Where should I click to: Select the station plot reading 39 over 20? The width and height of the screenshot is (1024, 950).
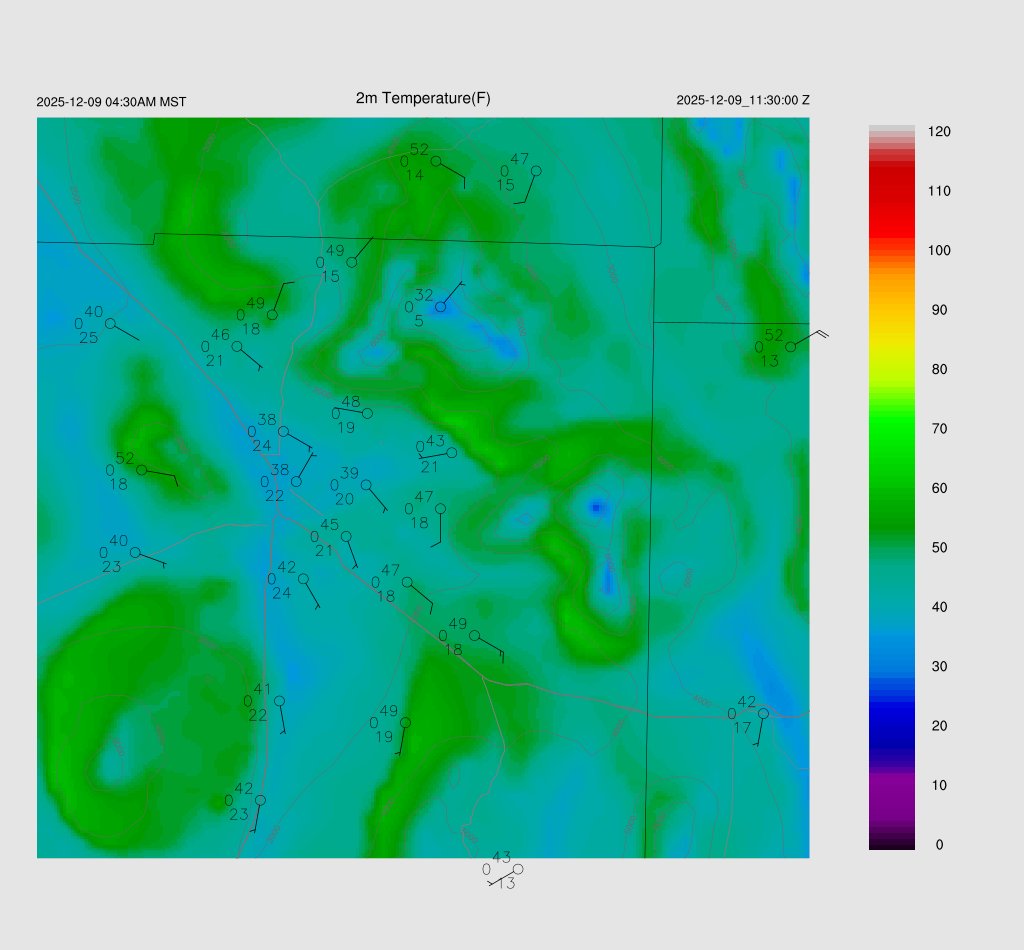(366, 485)
